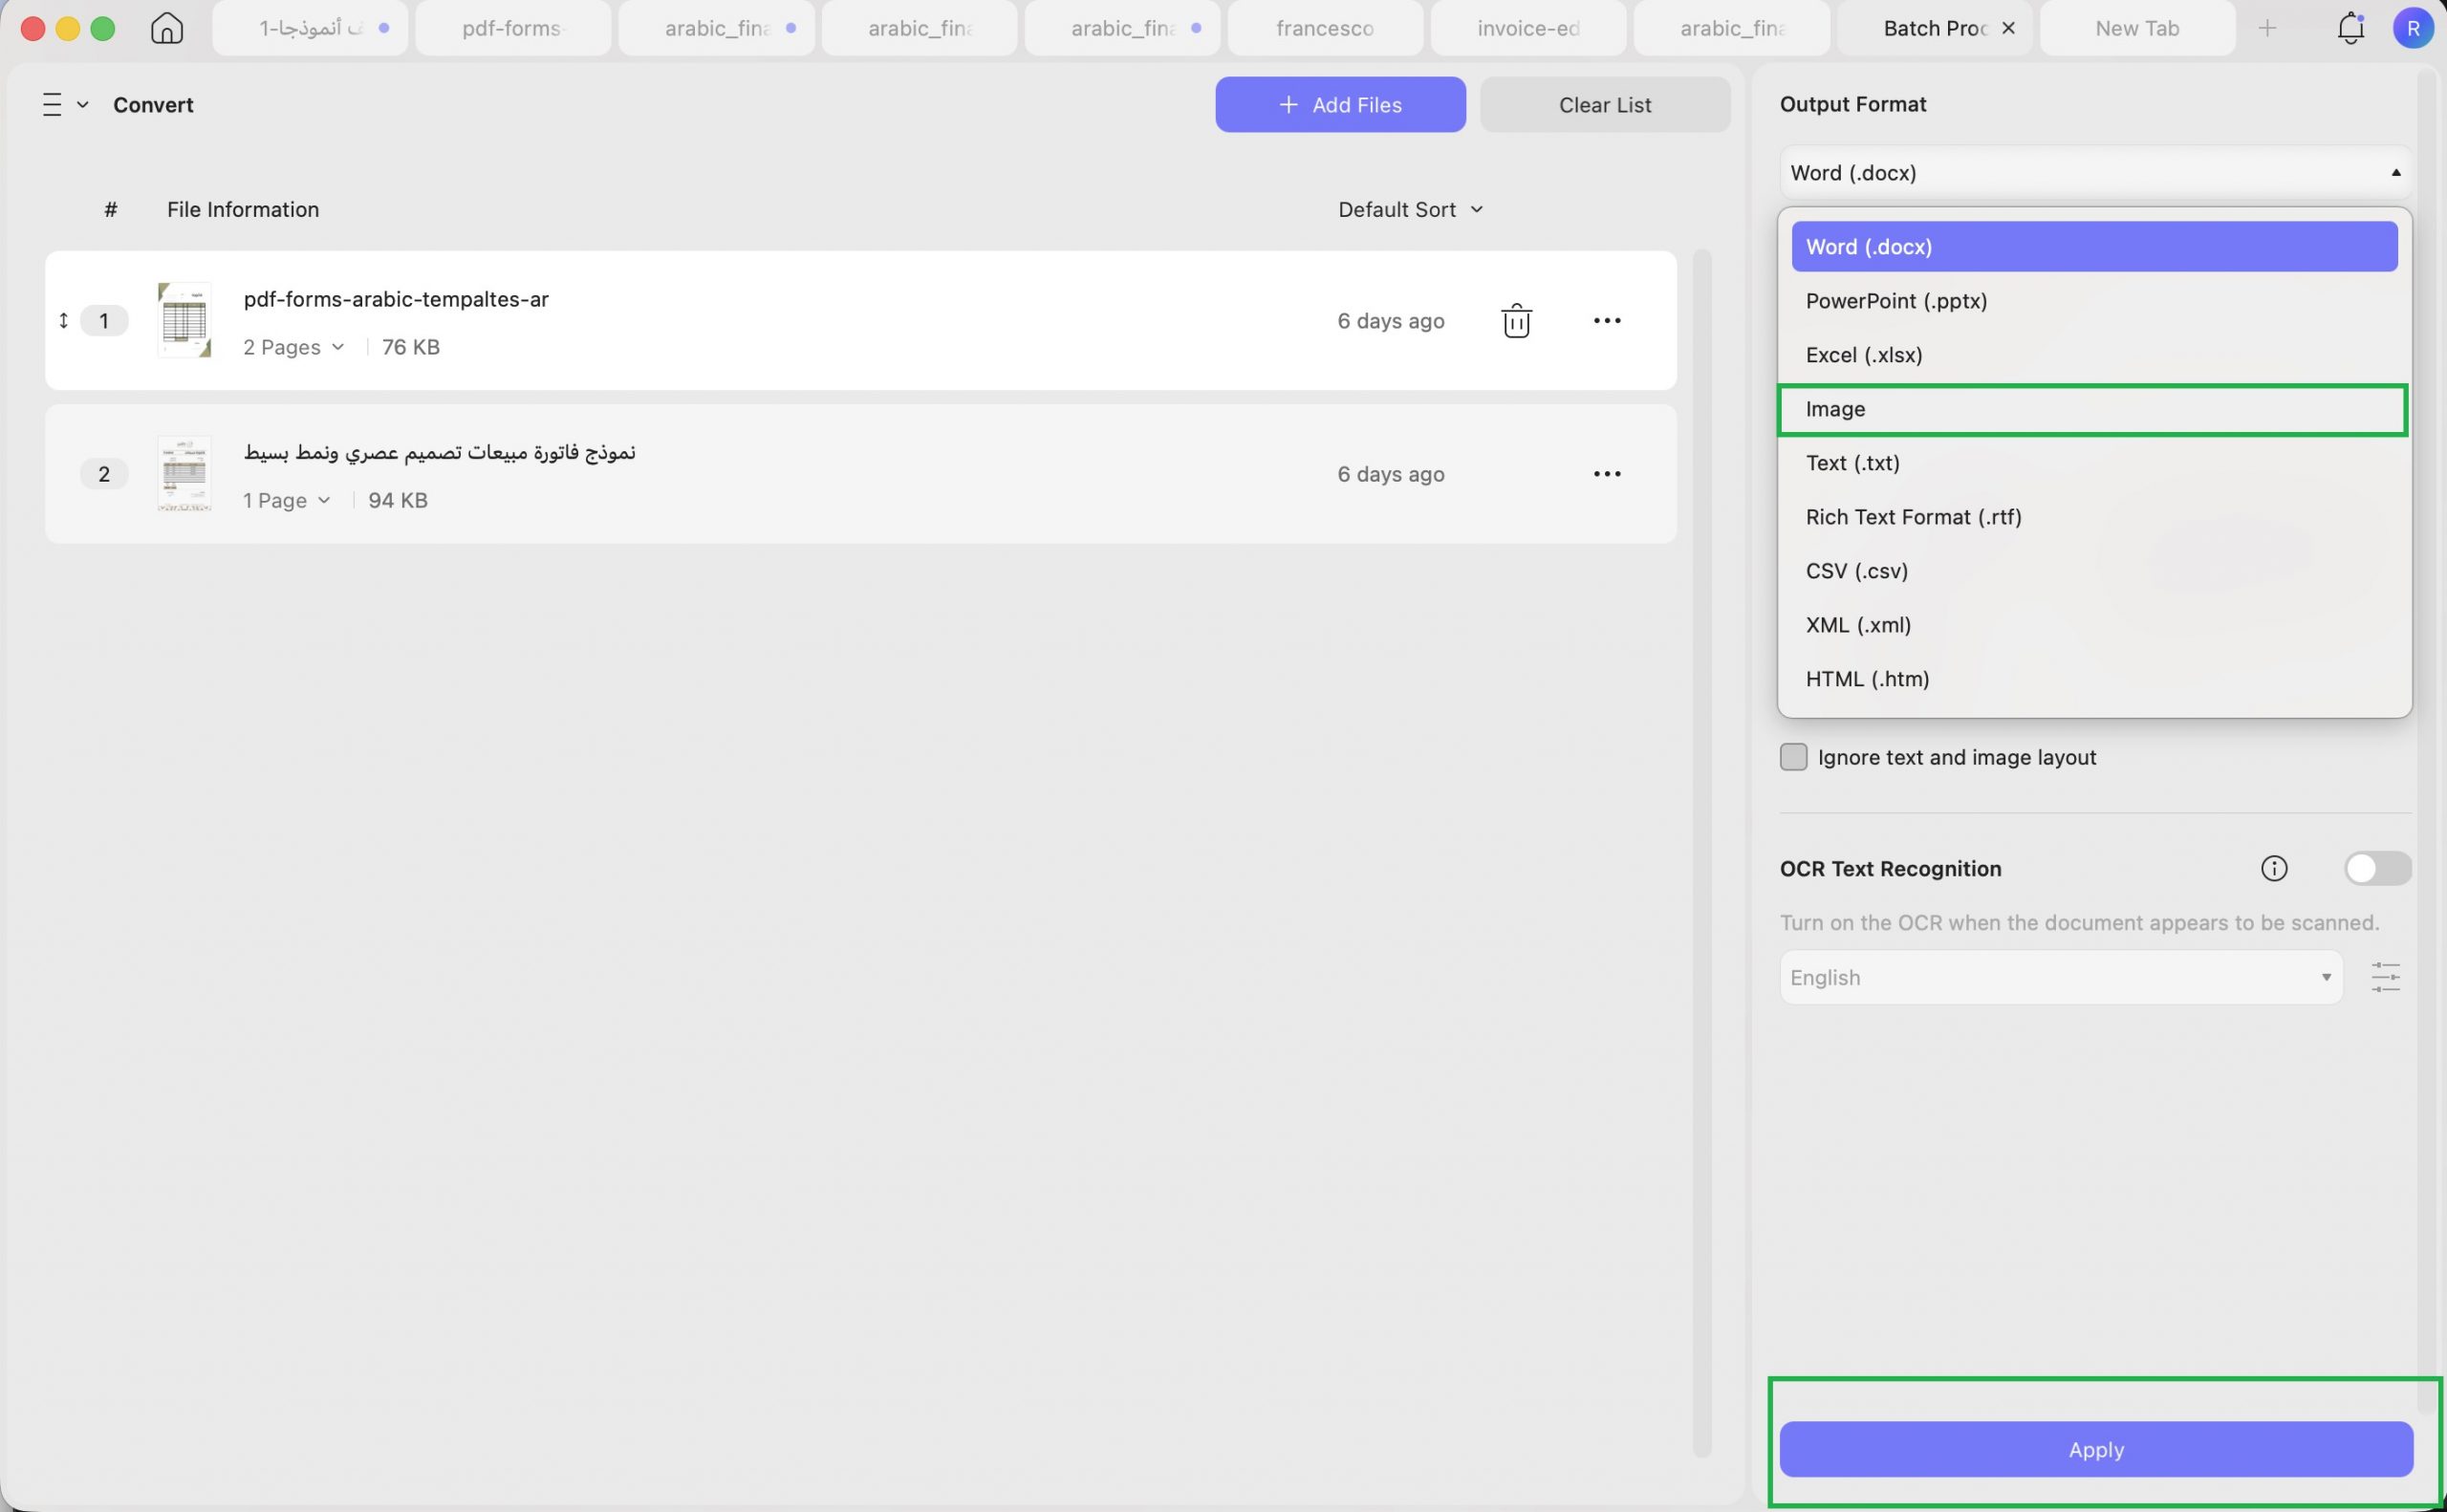This screenshot has width=2447, height=1512.
Task: Click the Convert heading
Action: pyautogui.click(x=153, y=104)
